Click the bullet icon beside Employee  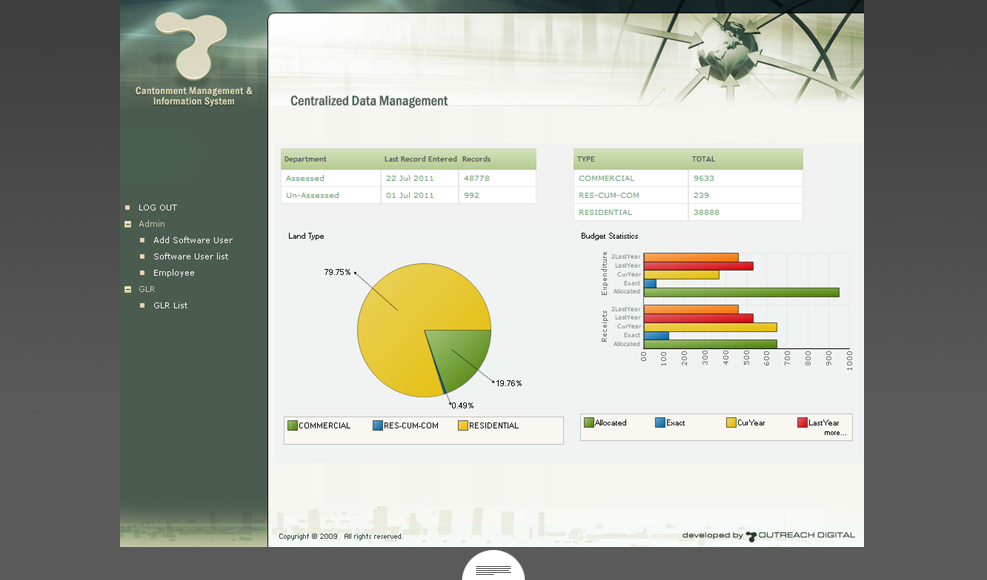point(142,273)
